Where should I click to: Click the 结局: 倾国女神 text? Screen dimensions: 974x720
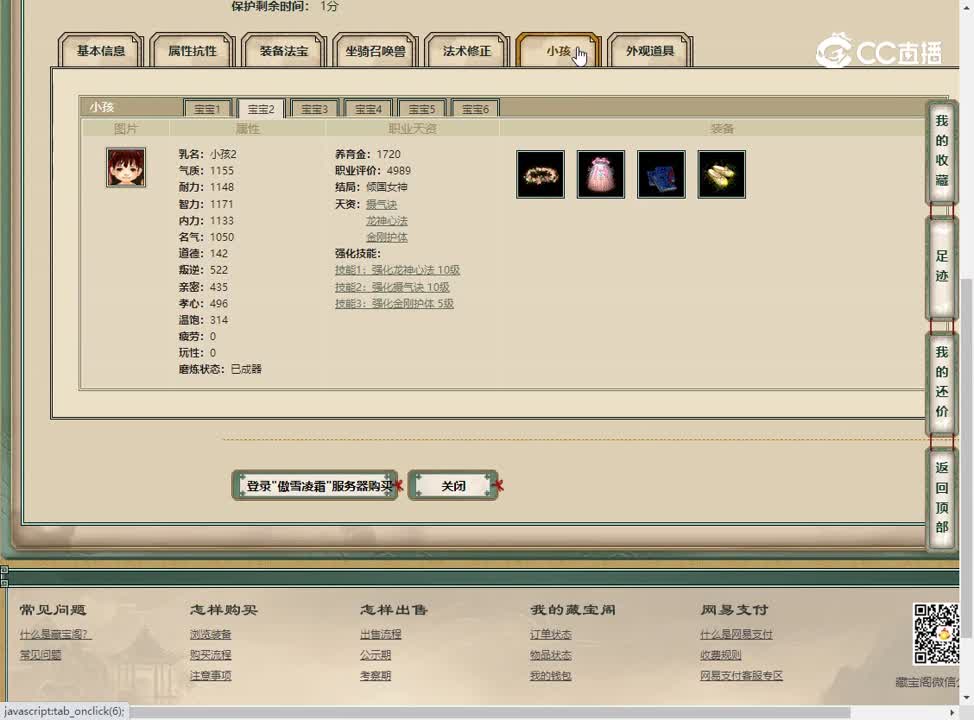371,187
